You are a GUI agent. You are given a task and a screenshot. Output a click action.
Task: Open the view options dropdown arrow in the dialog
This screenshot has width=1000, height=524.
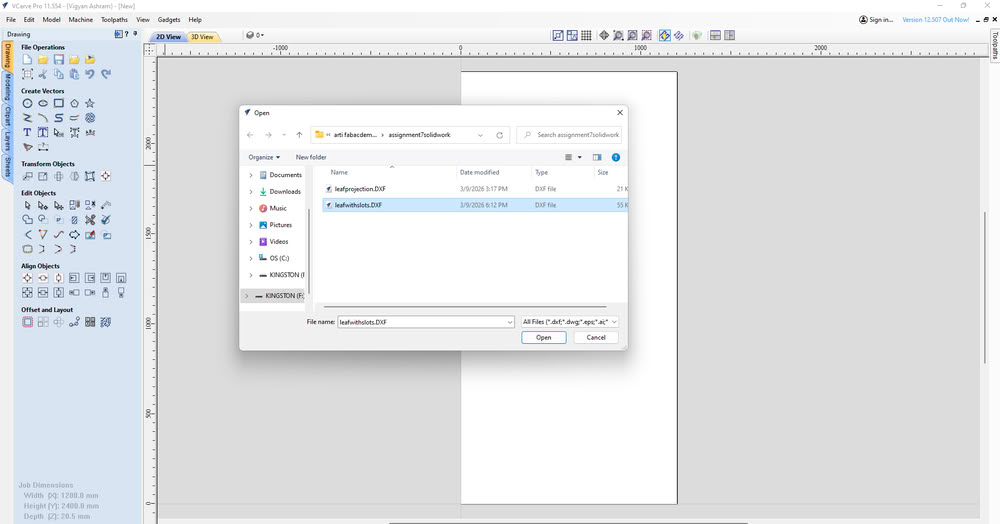point(580,157)
